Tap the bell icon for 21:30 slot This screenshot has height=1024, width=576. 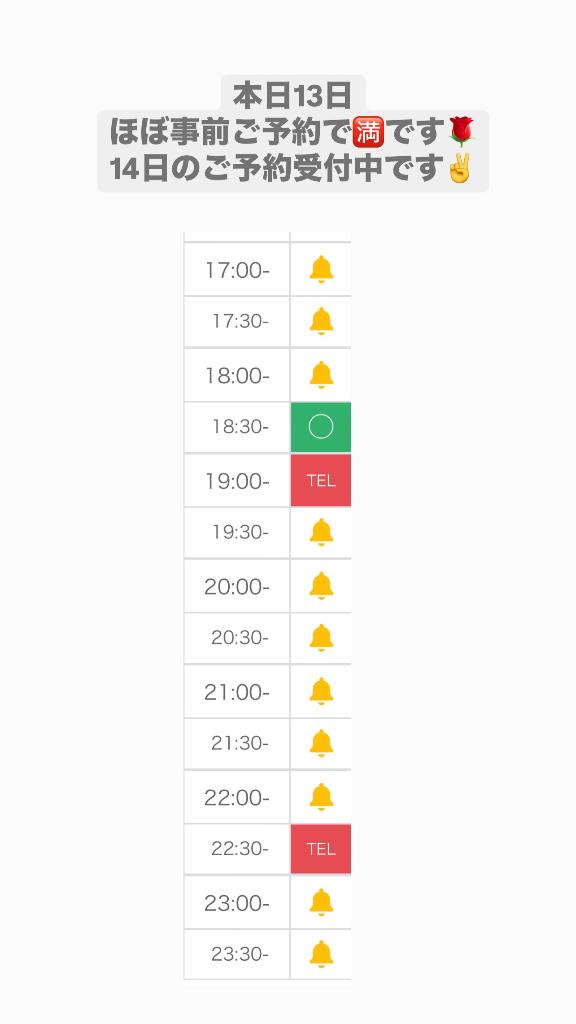tap(321, 743)
